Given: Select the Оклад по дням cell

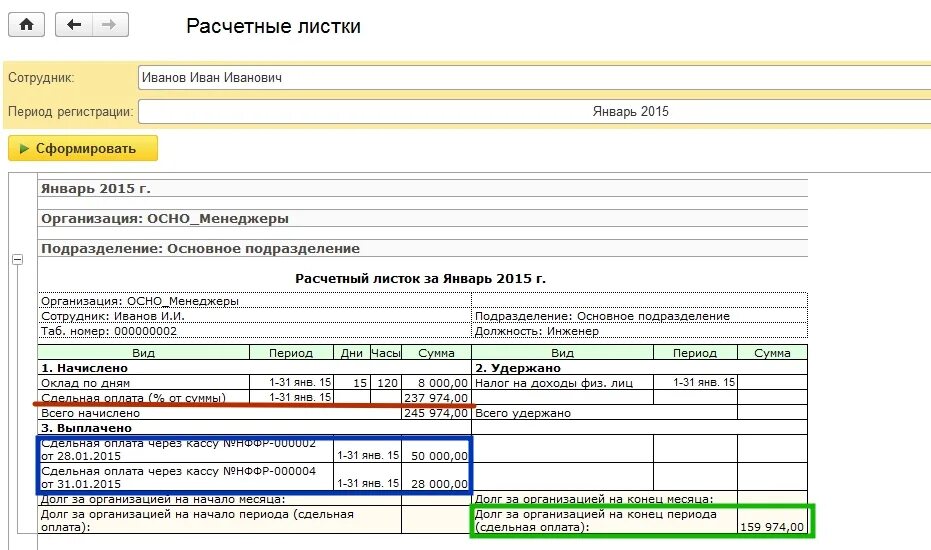Looking at the screenshot, I should (144, 383).
